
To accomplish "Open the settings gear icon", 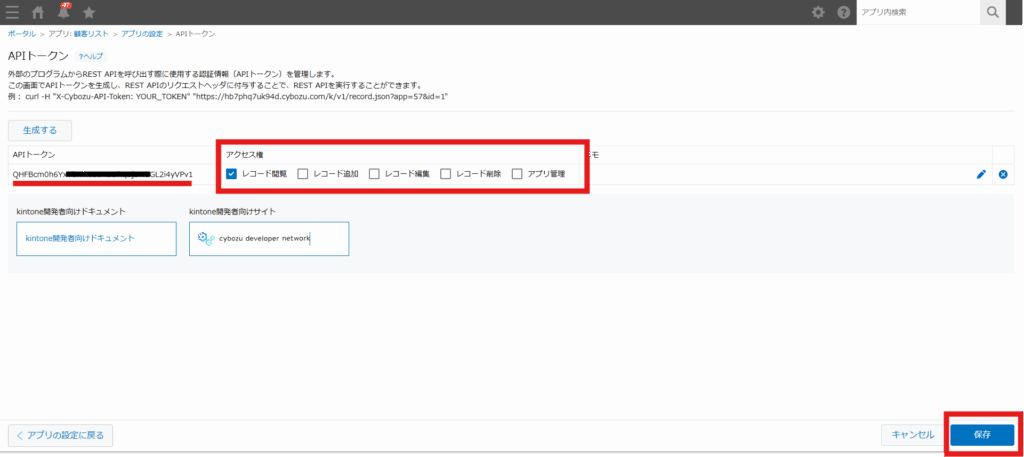I will [818, 12].
